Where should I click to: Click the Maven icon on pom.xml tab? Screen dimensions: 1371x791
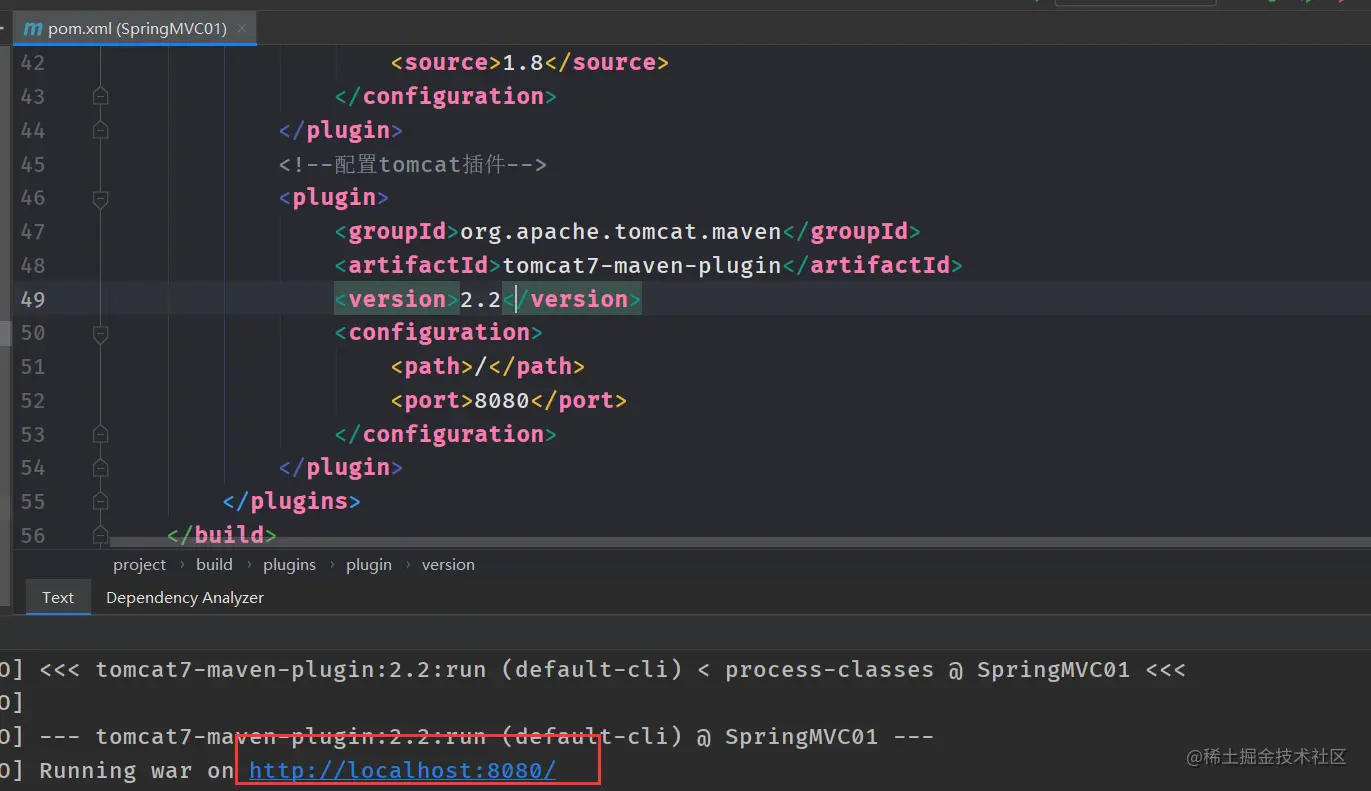33,29
